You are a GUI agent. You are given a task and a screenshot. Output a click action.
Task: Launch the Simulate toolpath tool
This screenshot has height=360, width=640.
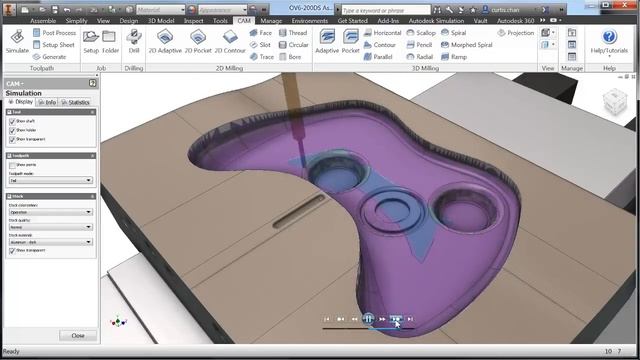point(17,42)
